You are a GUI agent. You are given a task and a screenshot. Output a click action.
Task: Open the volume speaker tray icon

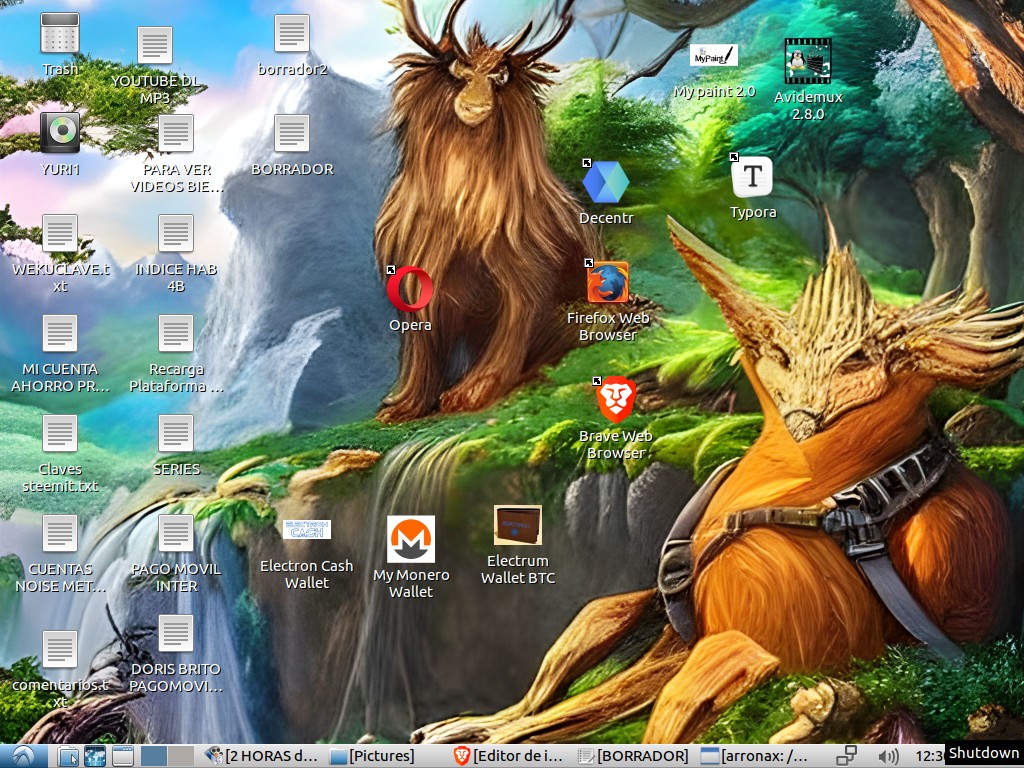[887, 756]
